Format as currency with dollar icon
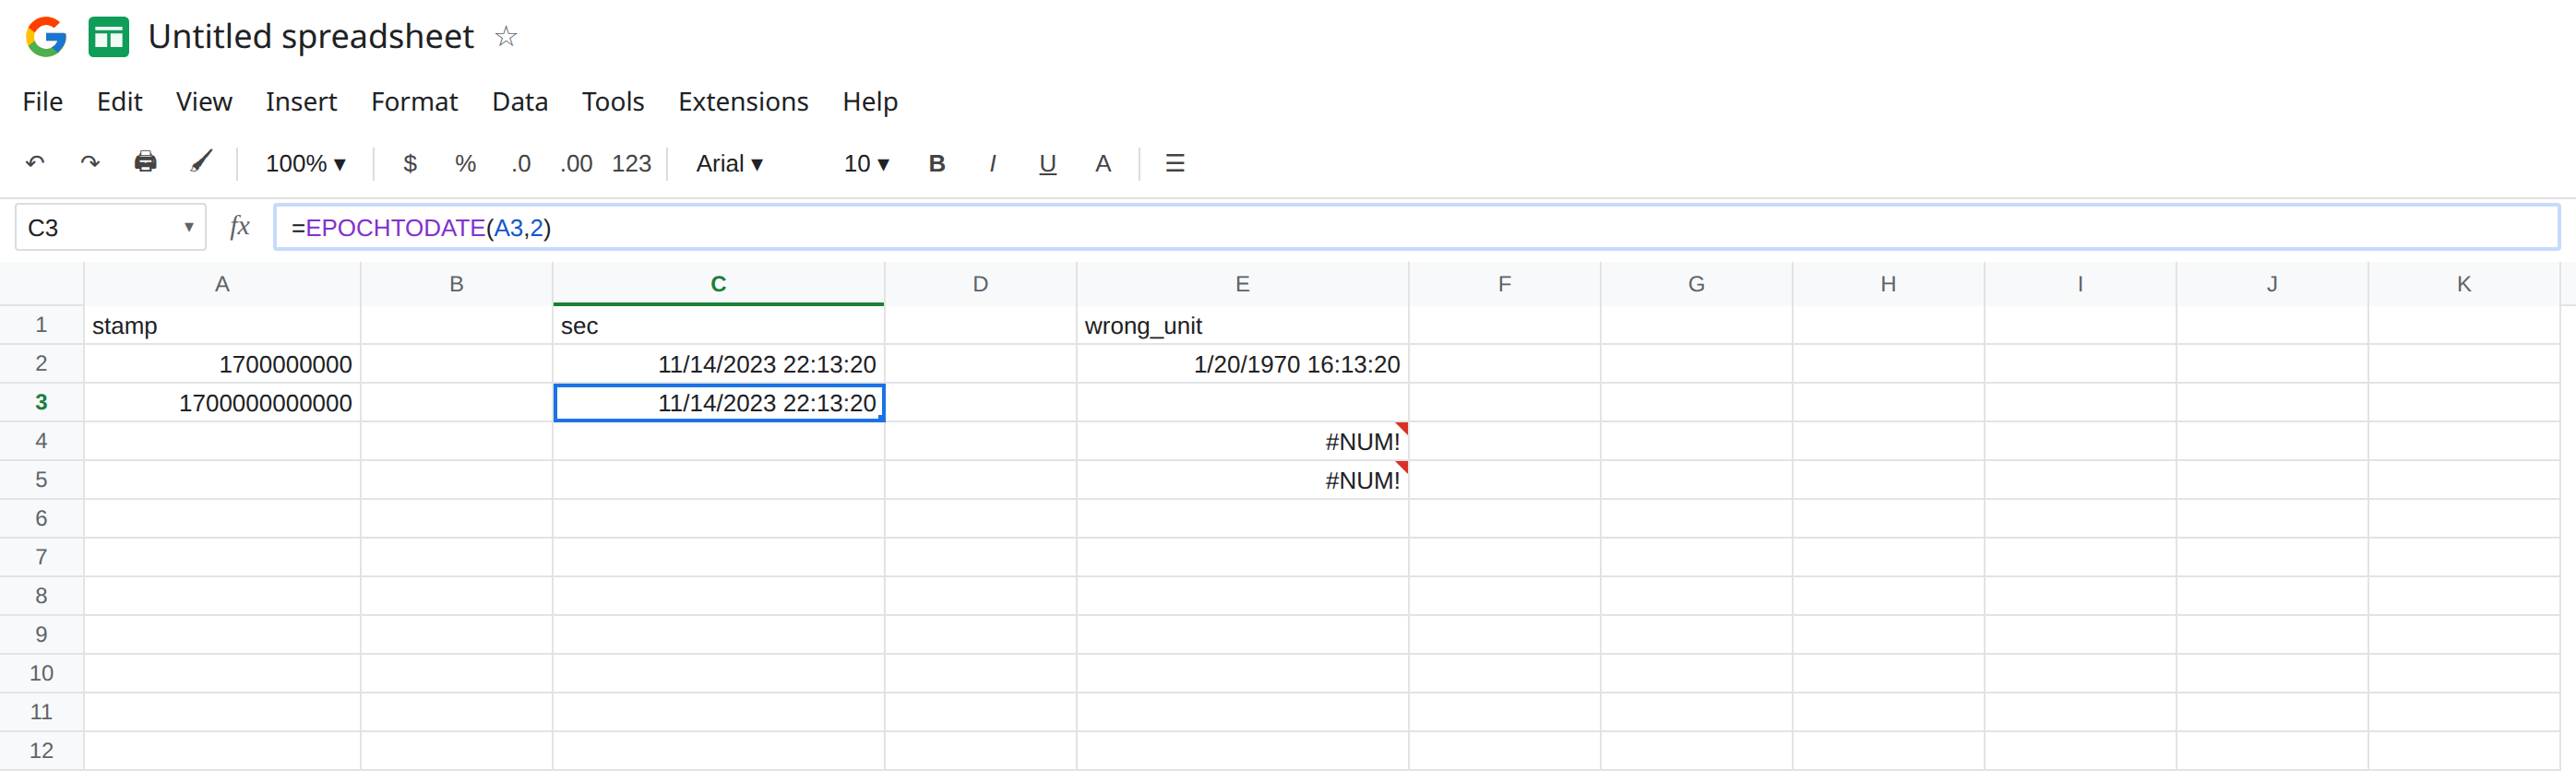This screenshot has width=2576, height=782. [410, 163]
